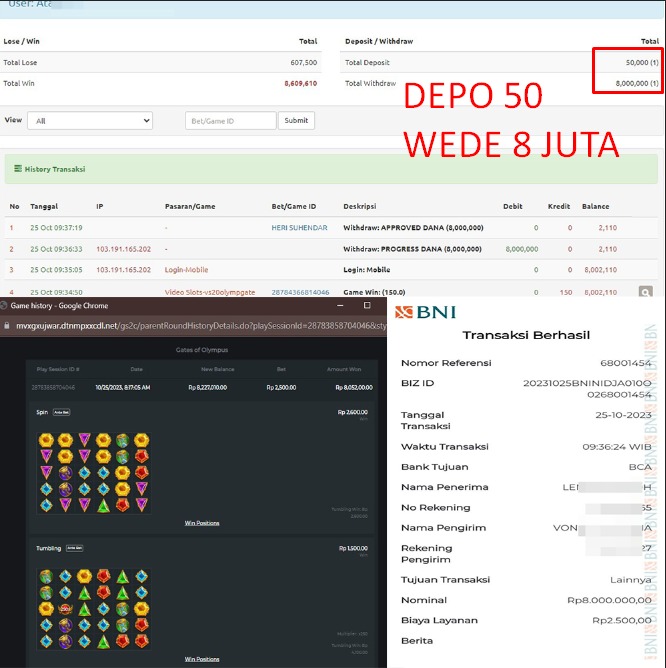Click the Game history Chrome window icon
This screenshot has height=668, width=666.
[4, 305]
